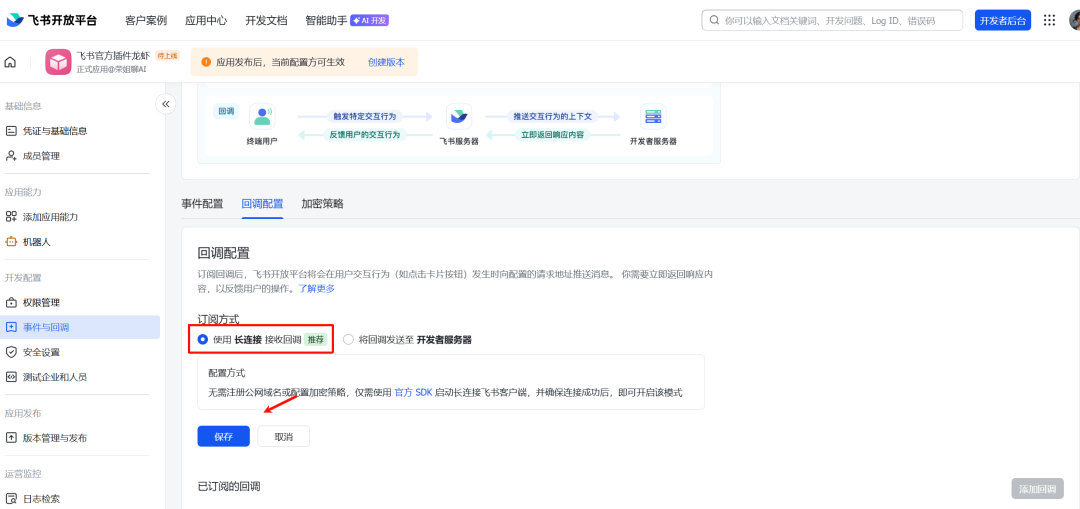Open the 官方 SDK link
This screenshot has width=1080, height=509.
coord(413,393)
